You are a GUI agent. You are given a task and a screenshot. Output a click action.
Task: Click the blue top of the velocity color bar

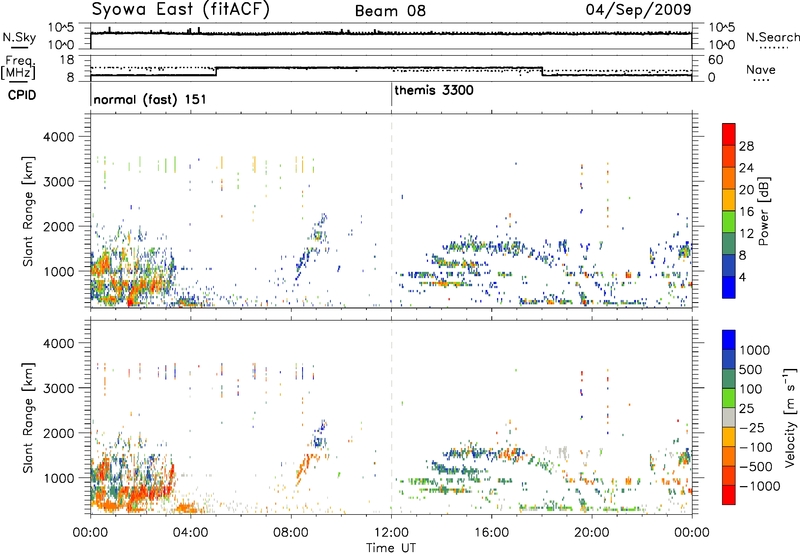coord(729,339)
